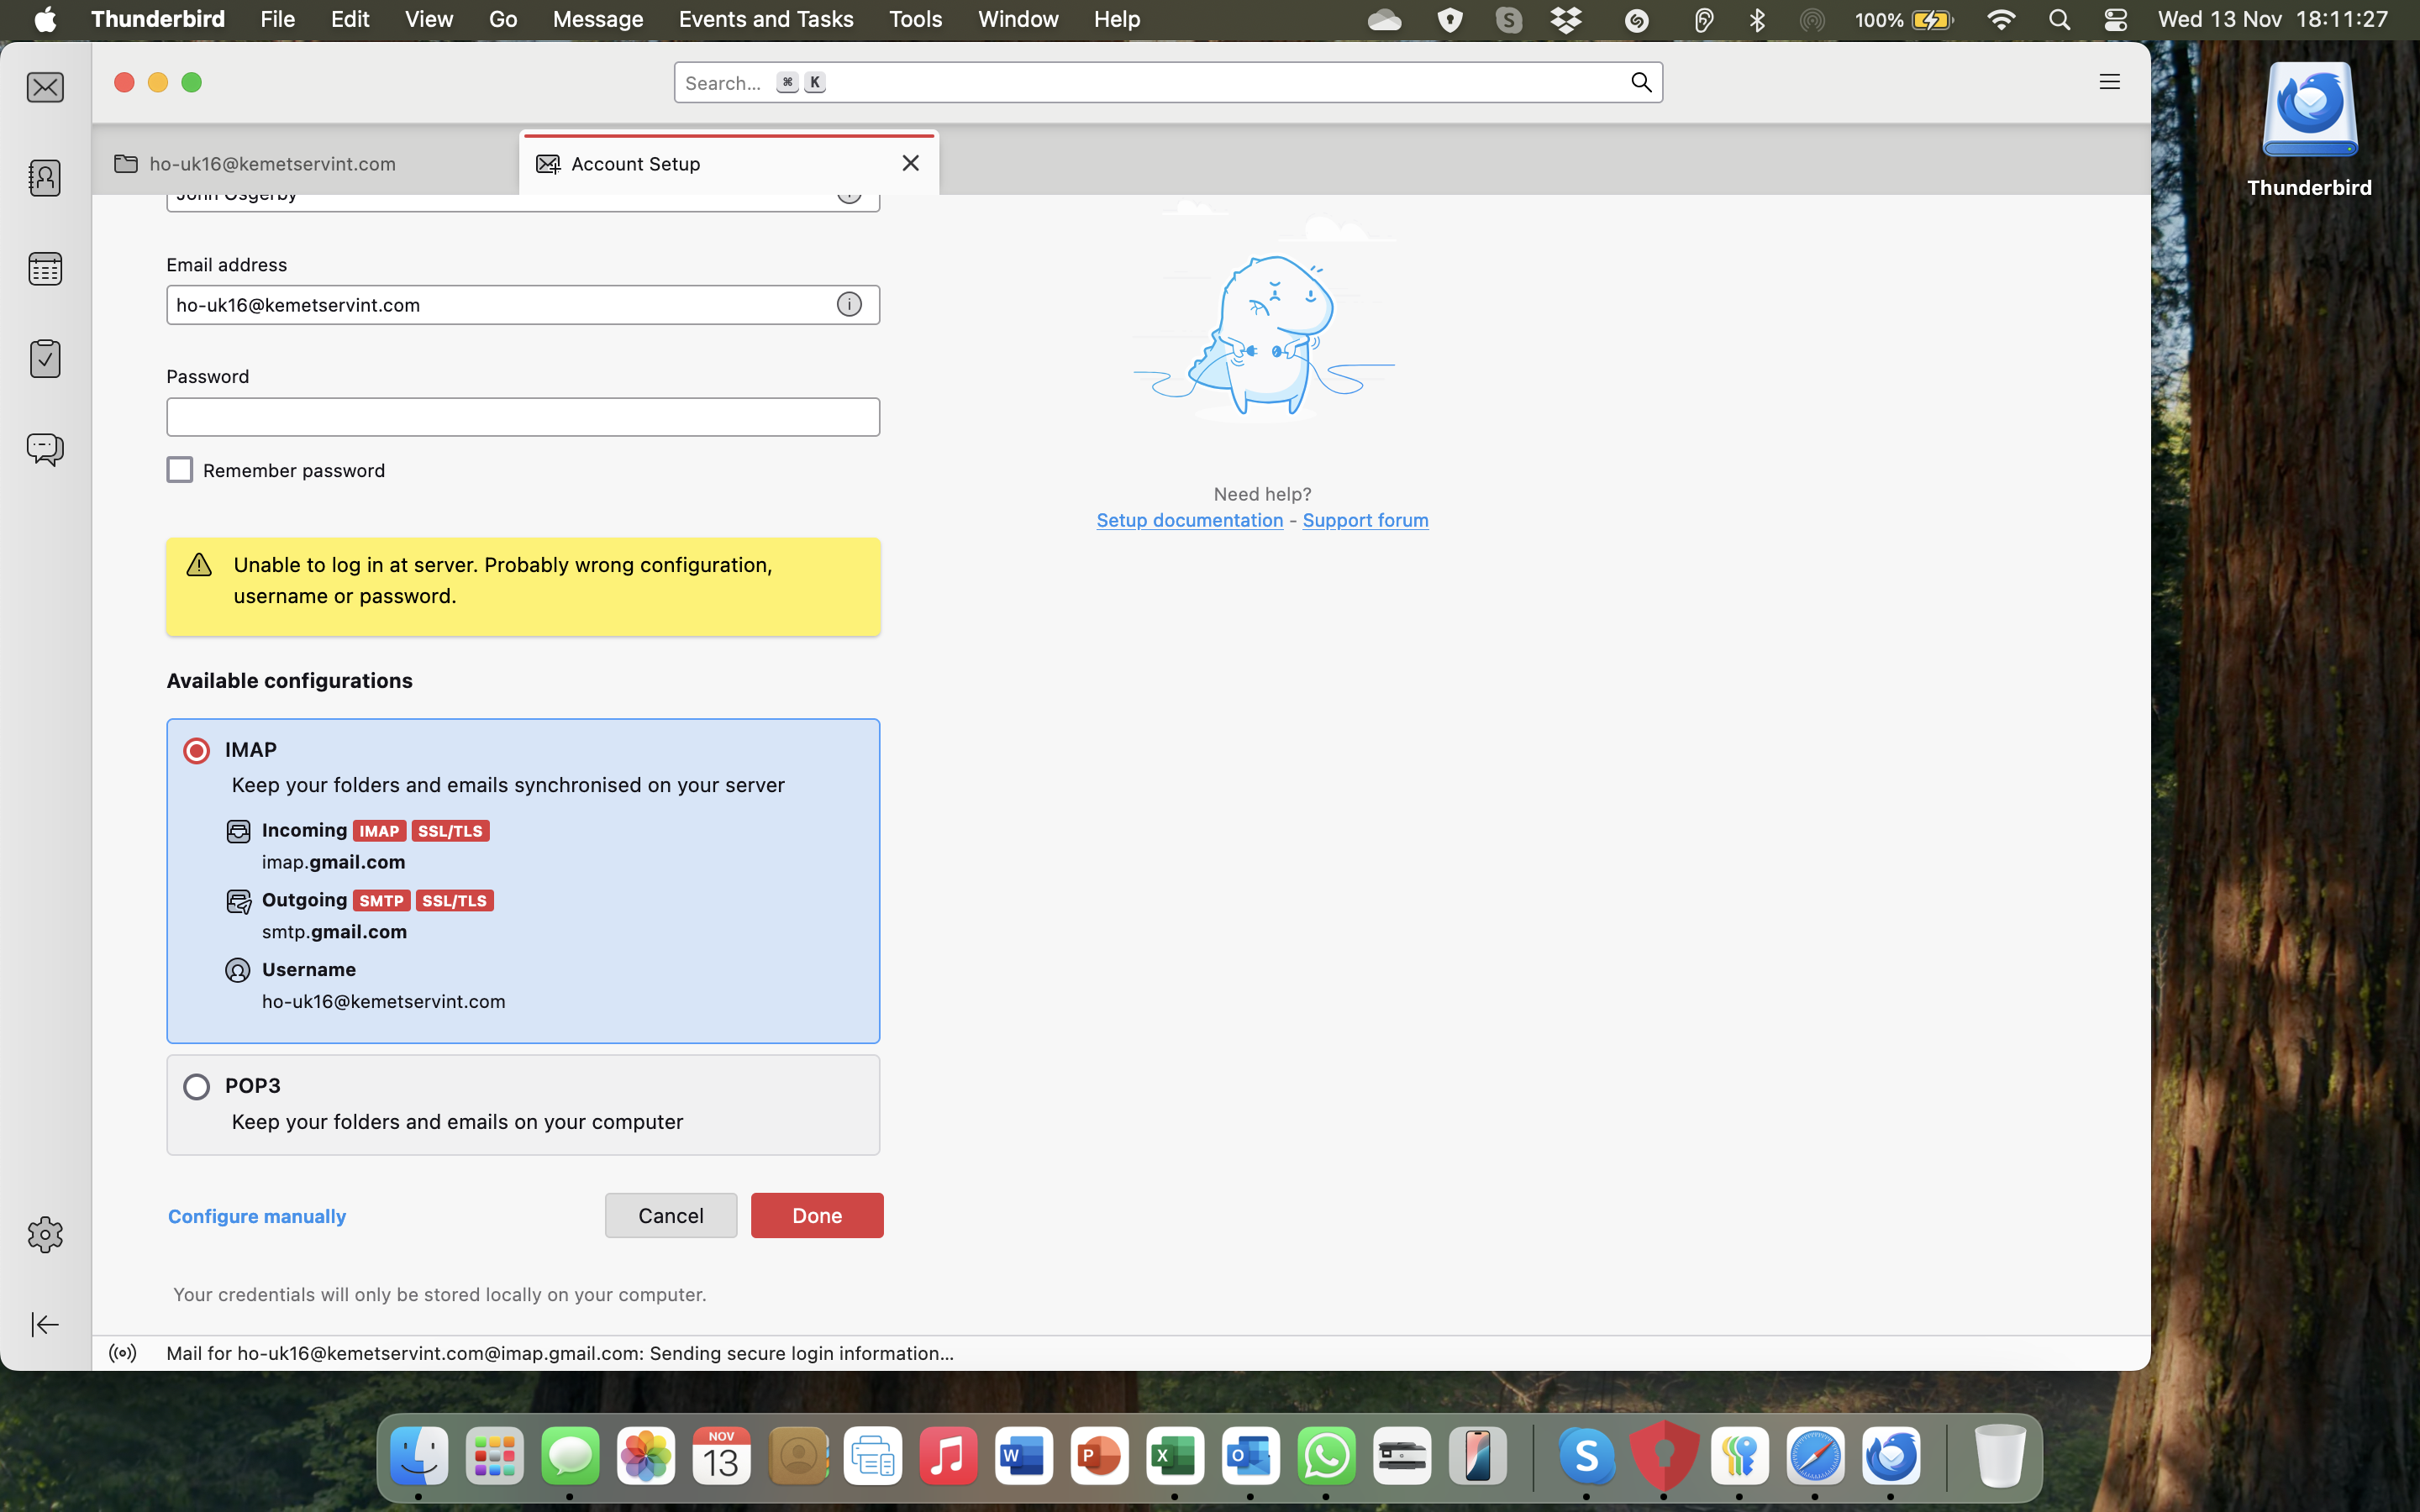Switch to ho-uk16@kemetservint.com tab
The height and width of the screenshot is (1512, 2420).
tap(272, 164)
